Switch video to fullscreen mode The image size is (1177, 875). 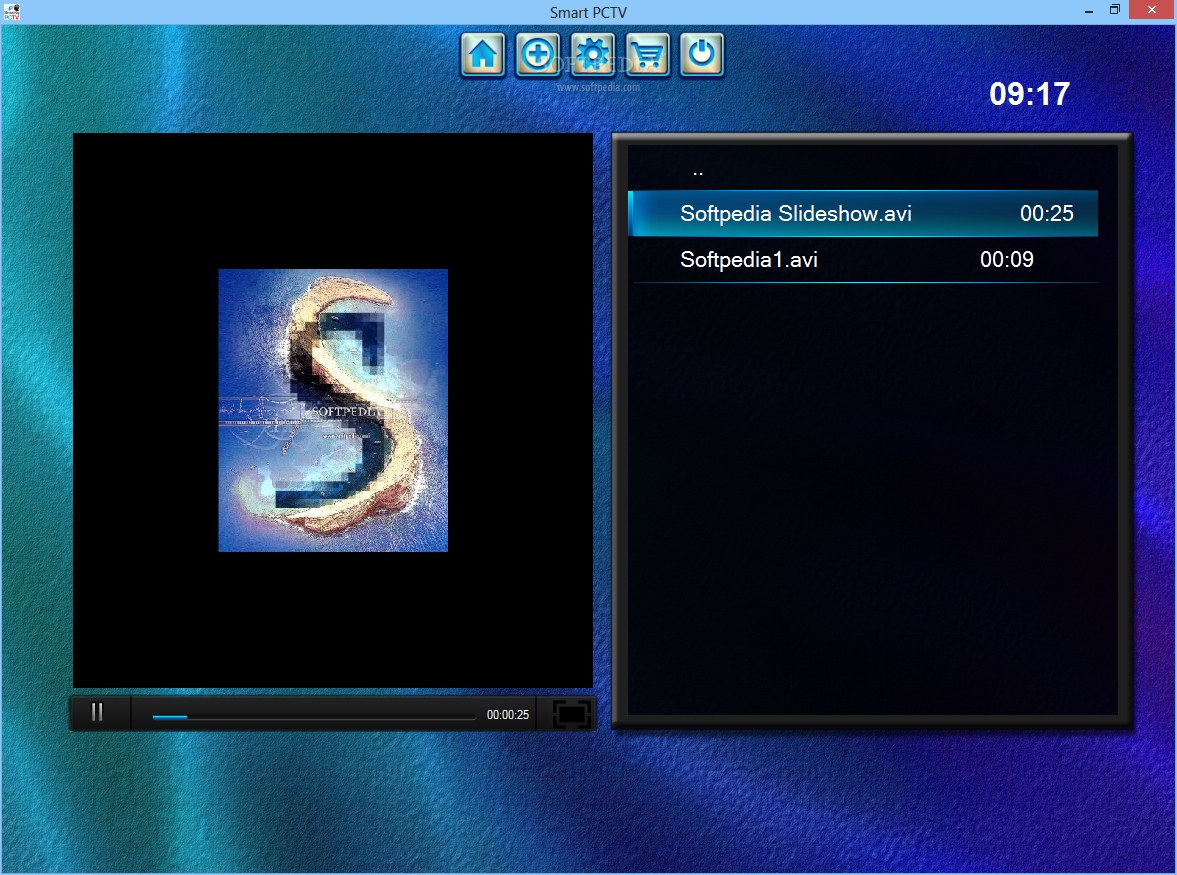tap(571, 714)
